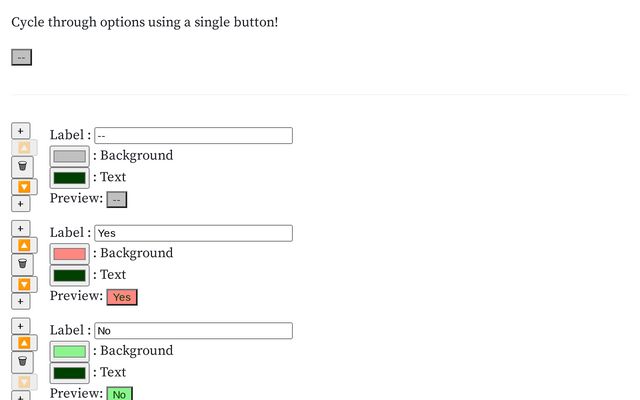Open the pink background color picker for "Yes"
Image resolution: width=640 pixels, height=400 pixels.
pyautogui.click(x=69, y=254)
